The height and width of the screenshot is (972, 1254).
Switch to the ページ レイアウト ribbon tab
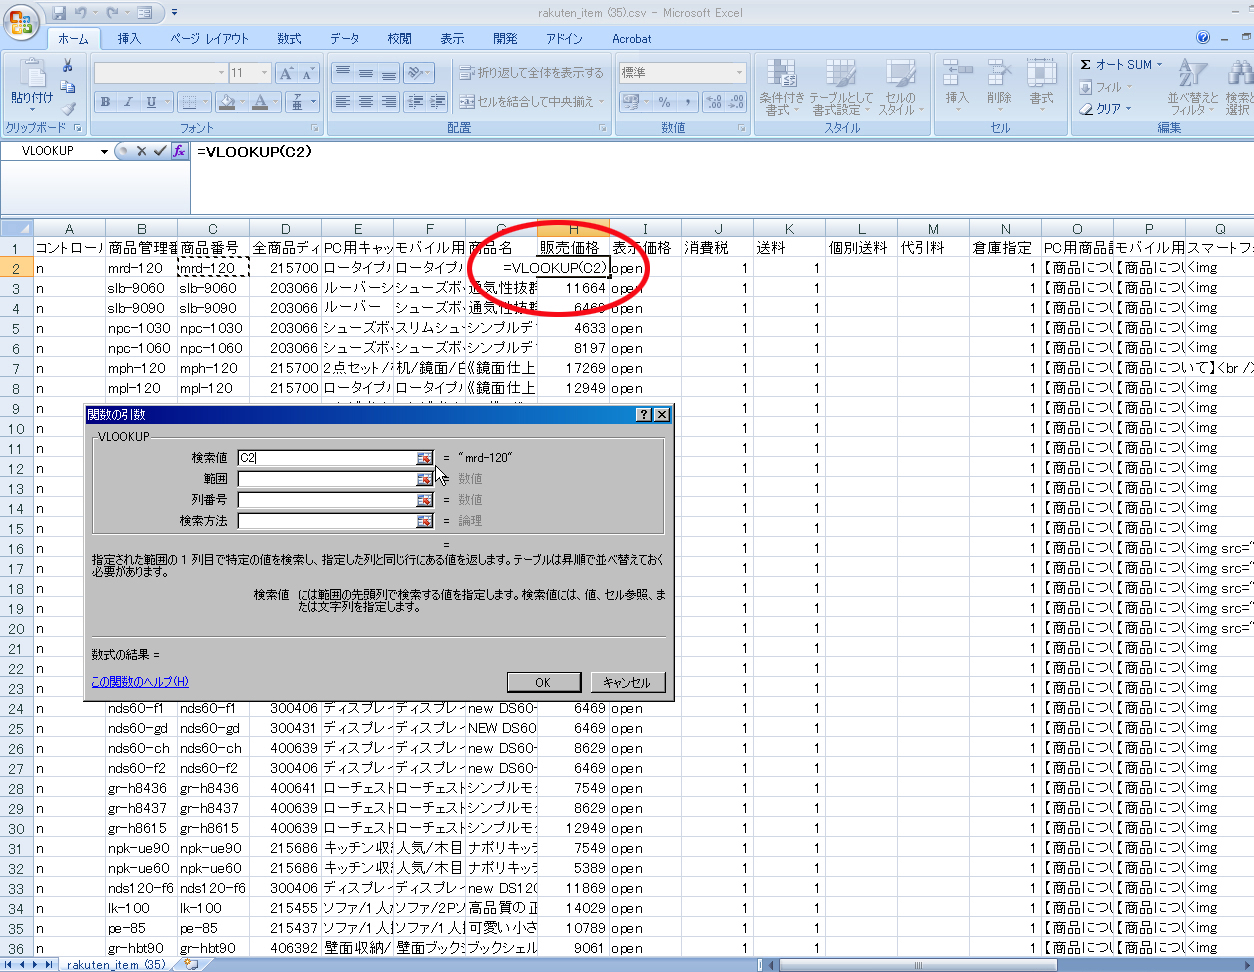[x=209, y=39]
